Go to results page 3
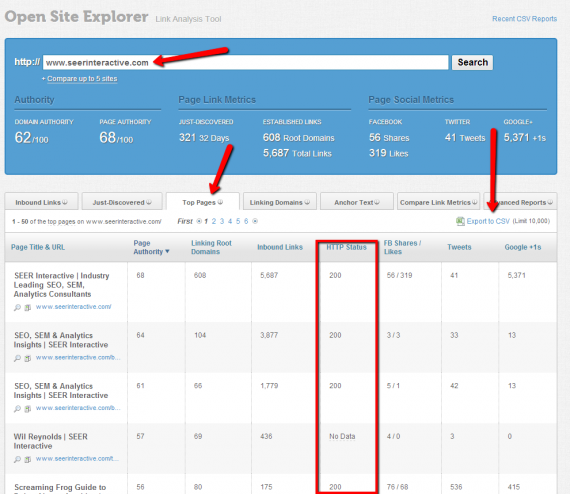Screen dimensions: 570x494 [x=222, y=221]
